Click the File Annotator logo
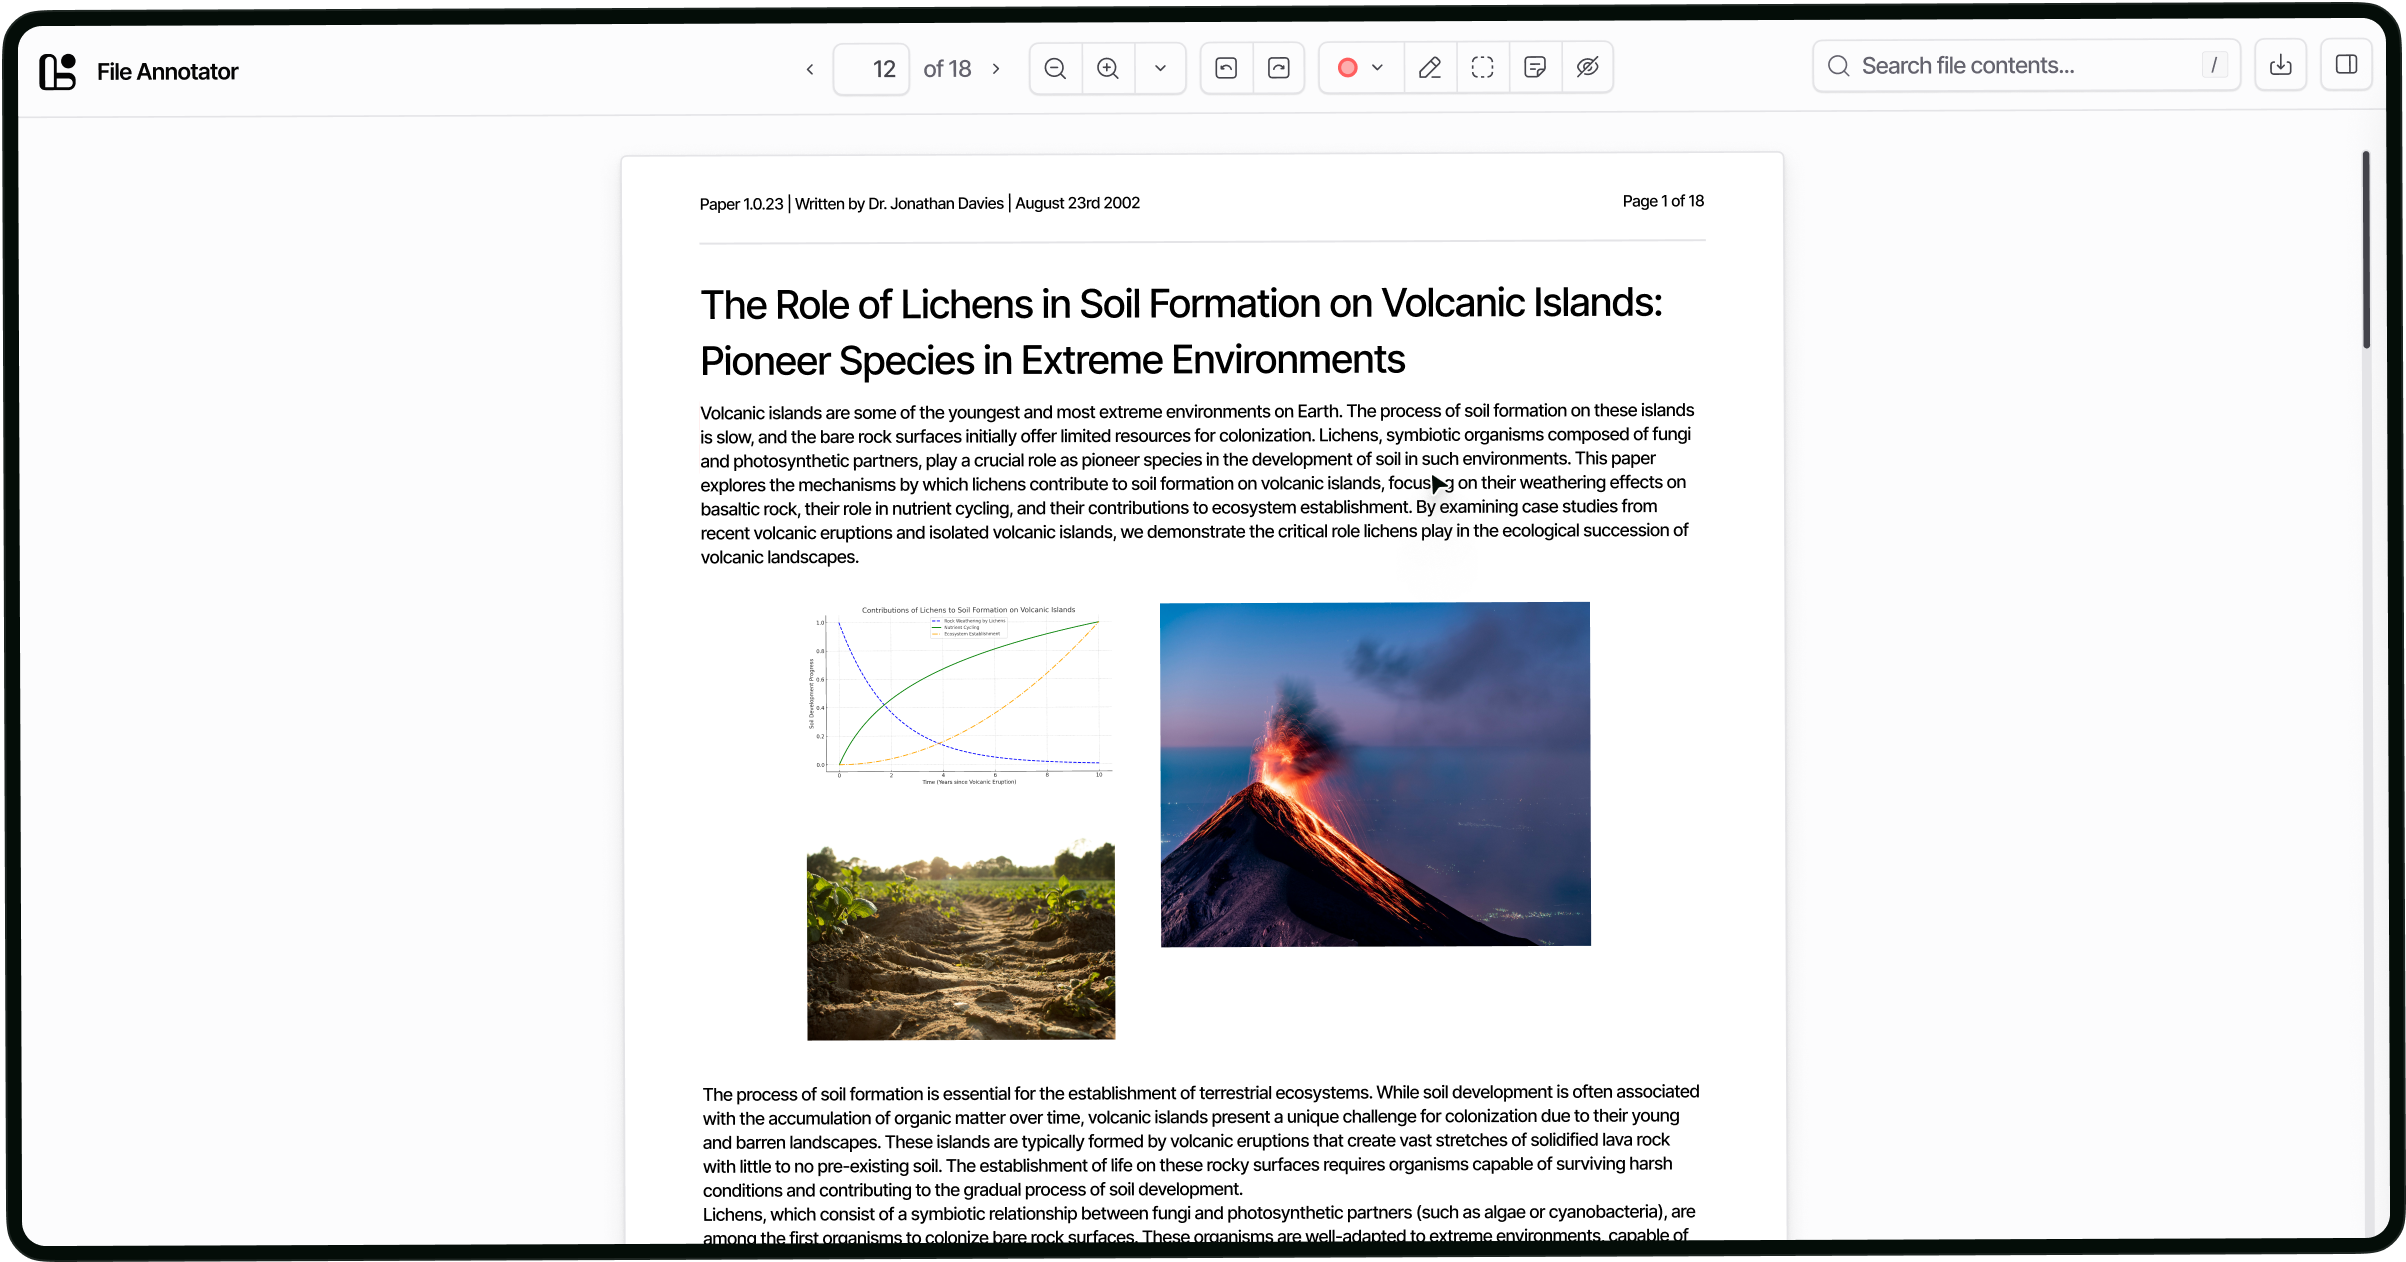This screenshot has width=2406, height=1262. pos(57,71)
